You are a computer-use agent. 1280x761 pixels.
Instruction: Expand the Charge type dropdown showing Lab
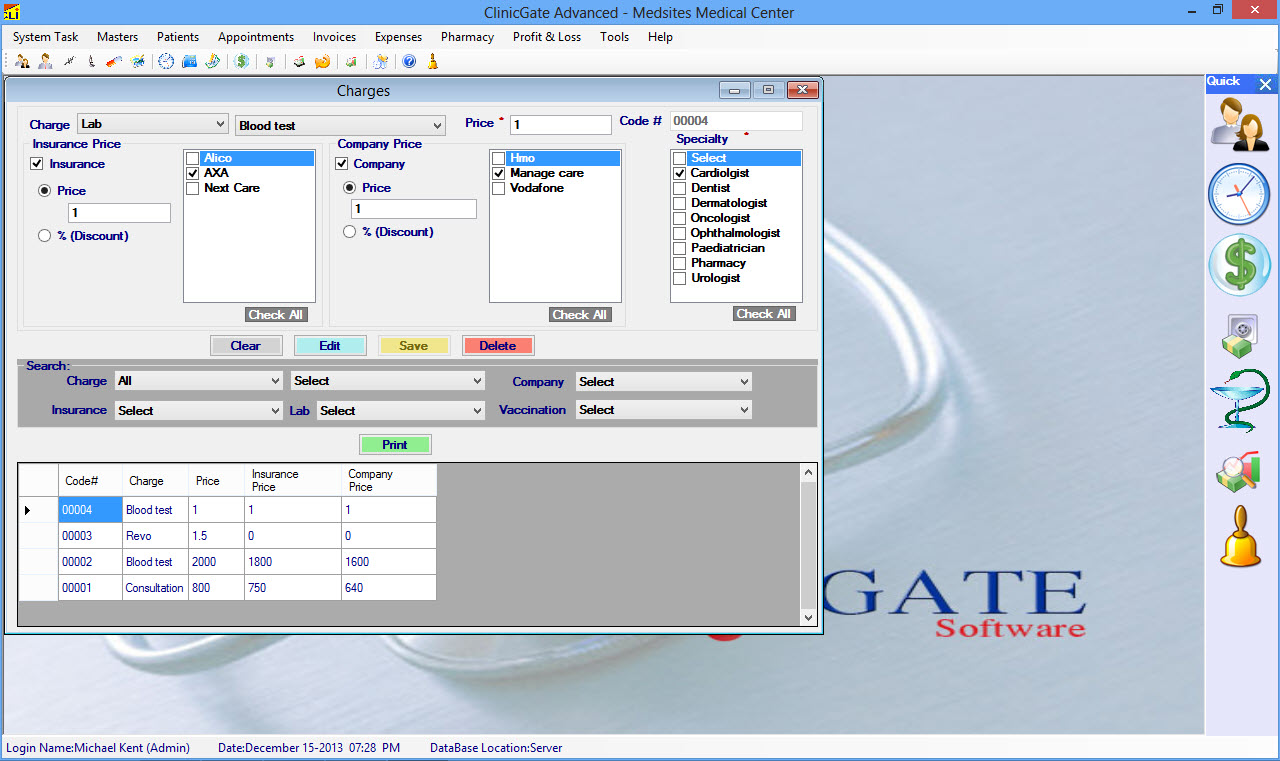pyautogui.click(x=153, y=124)
